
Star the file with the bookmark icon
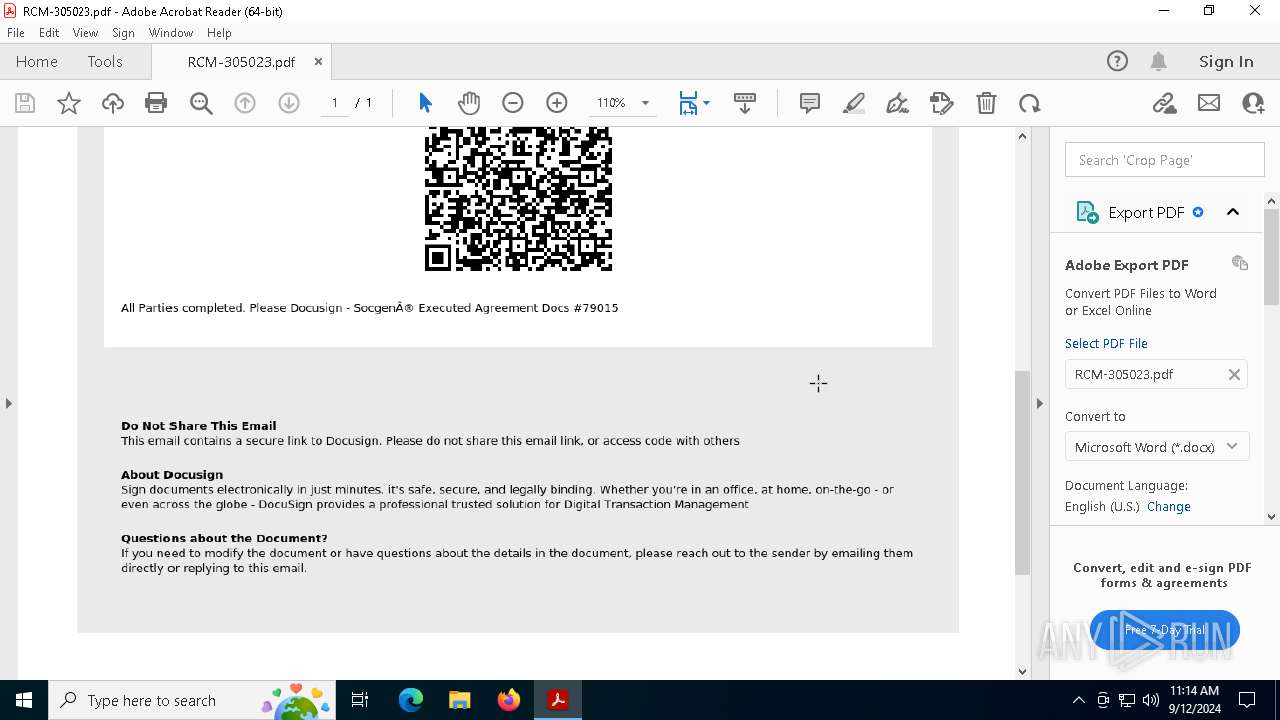pos(69,103)
